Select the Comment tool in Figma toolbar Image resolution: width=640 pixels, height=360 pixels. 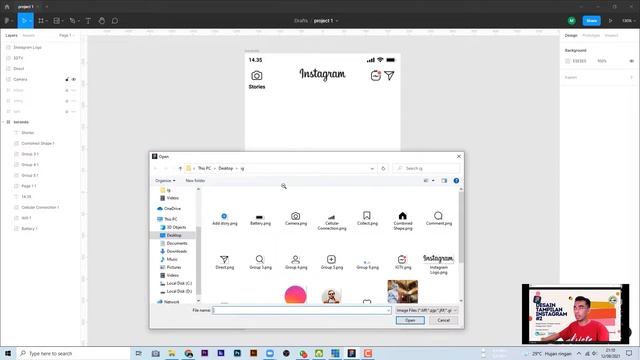(115, 20)
